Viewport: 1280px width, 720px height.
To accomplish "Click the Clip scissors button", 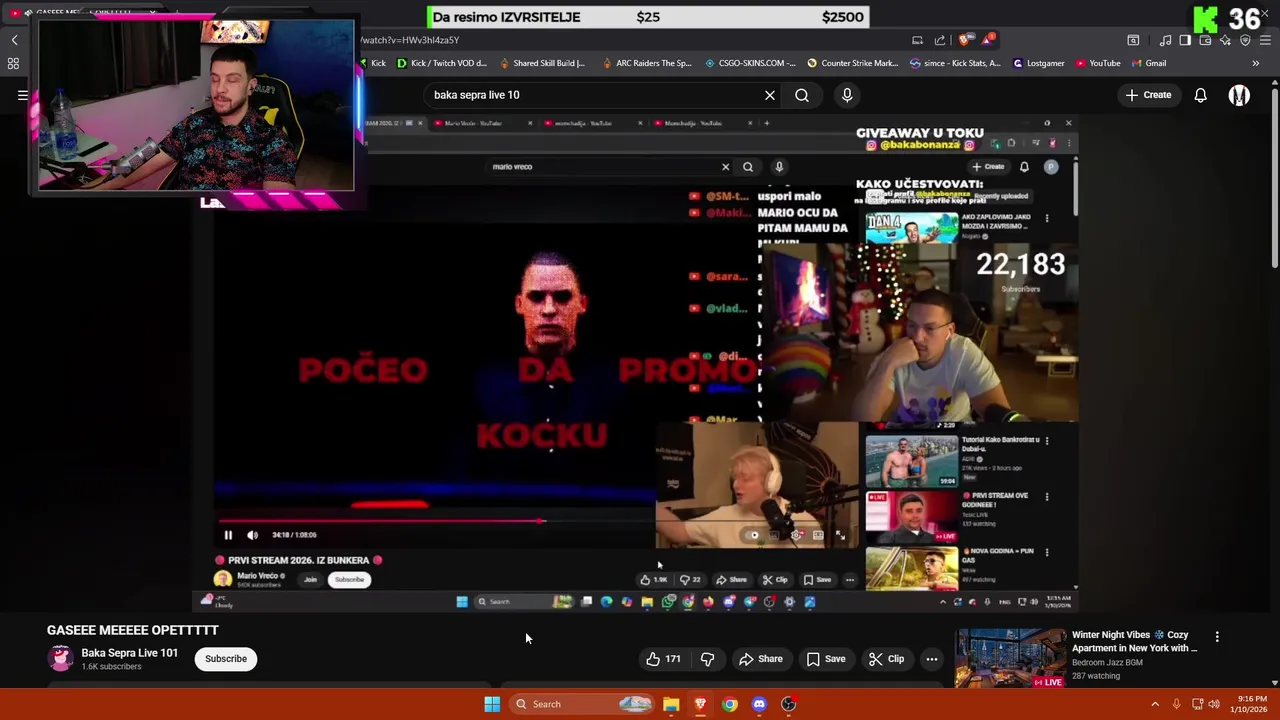I will 886,659.
